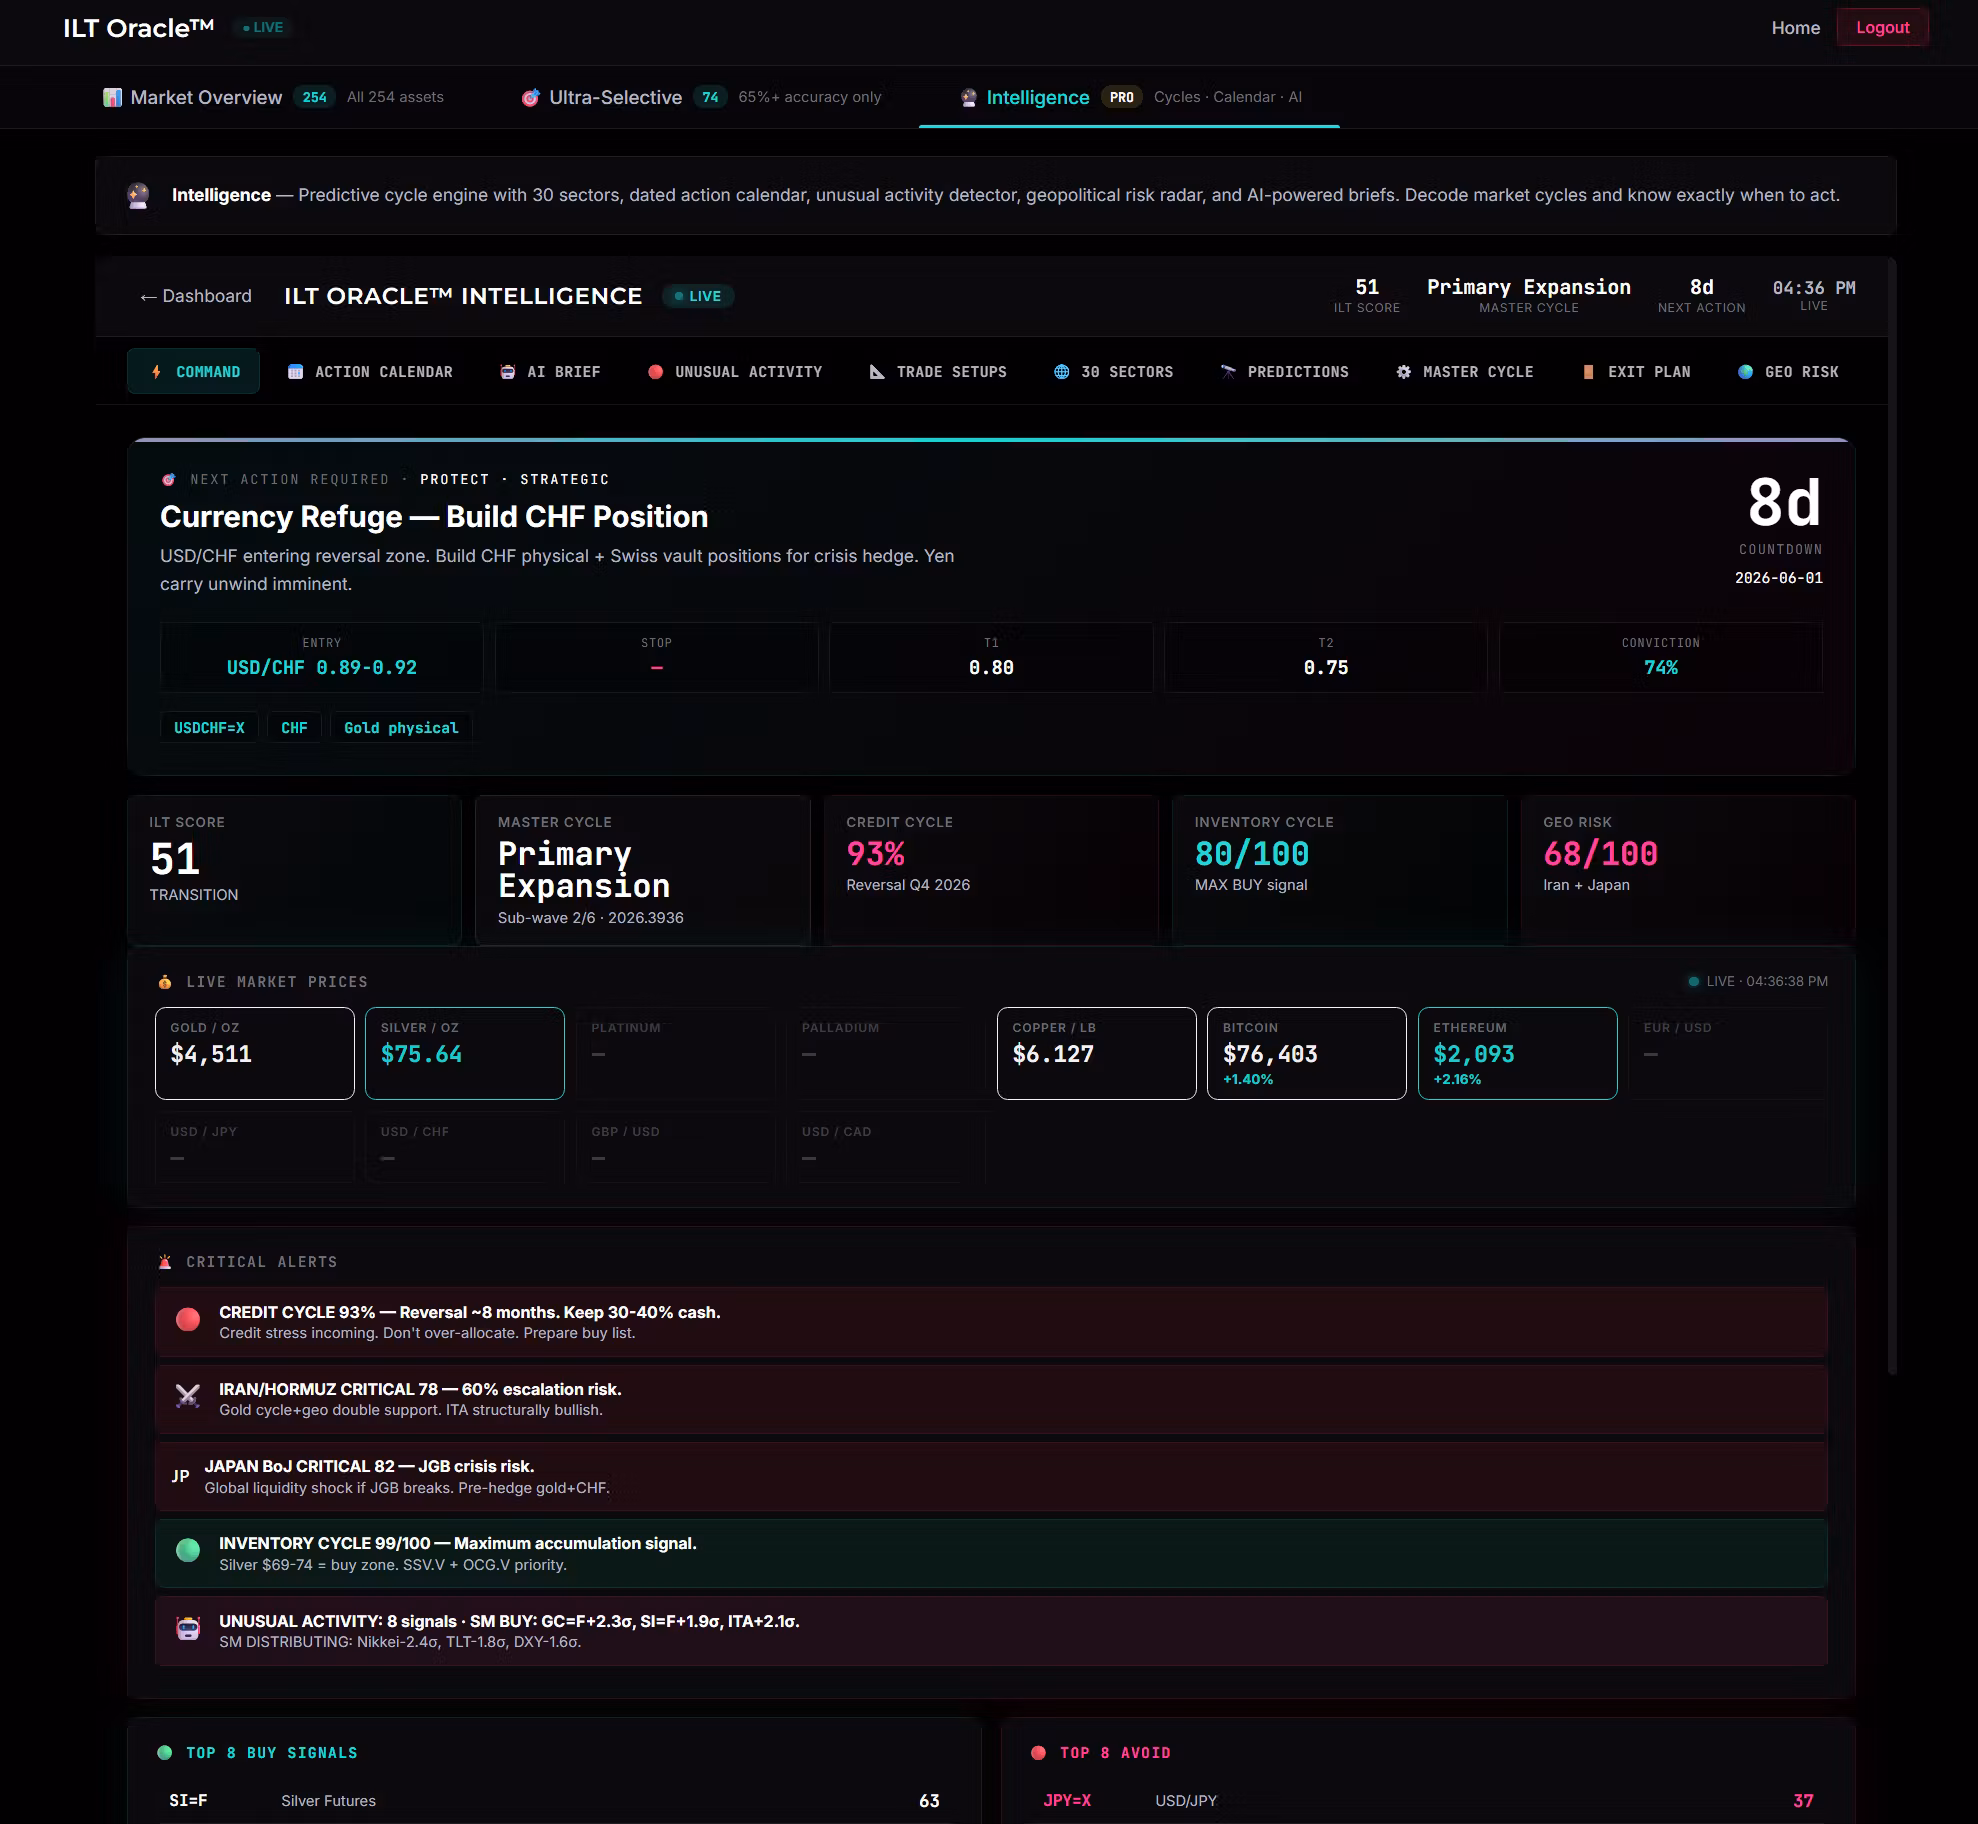Click the Currency Refuge — Build CHF Position heading
The width and height of the screenshot is (1978, 1824).
[434, 517]
